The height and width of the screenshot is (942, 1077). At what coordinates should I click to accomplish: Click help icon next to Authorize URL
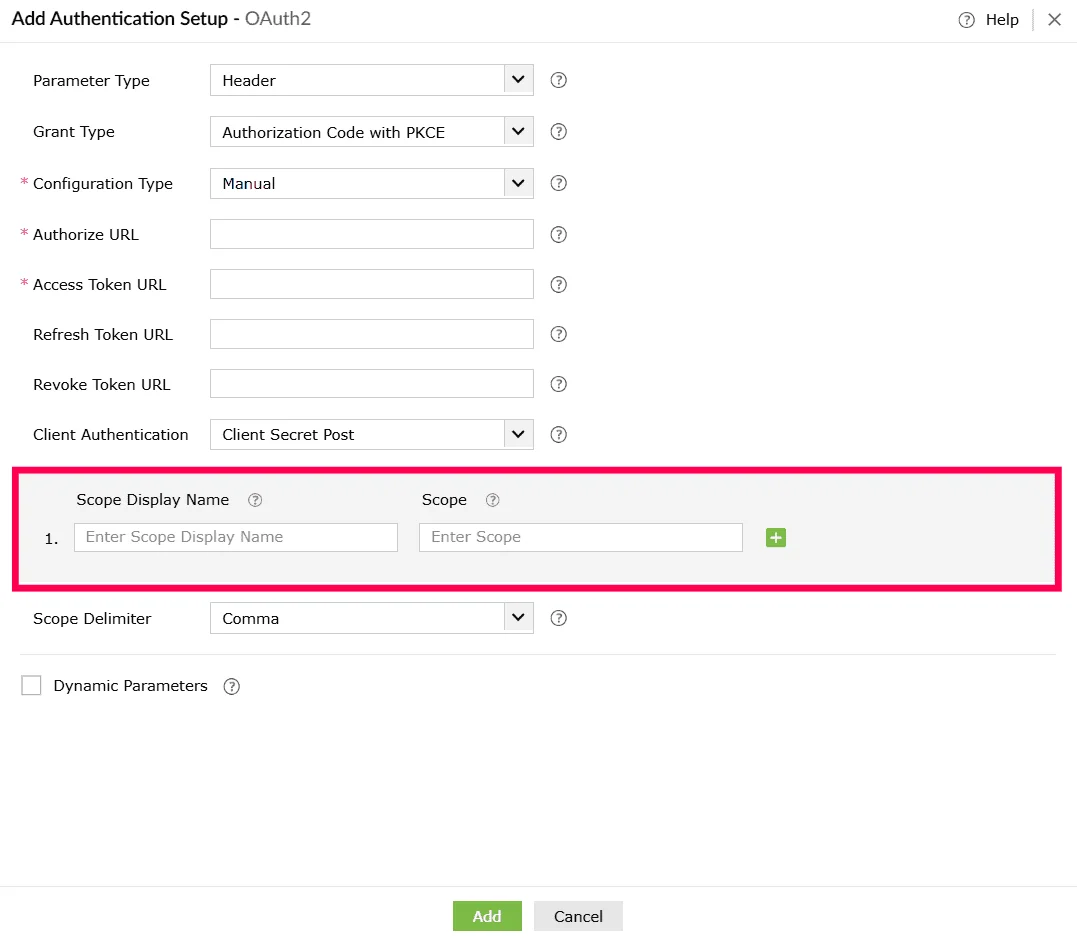click(558, 235)
